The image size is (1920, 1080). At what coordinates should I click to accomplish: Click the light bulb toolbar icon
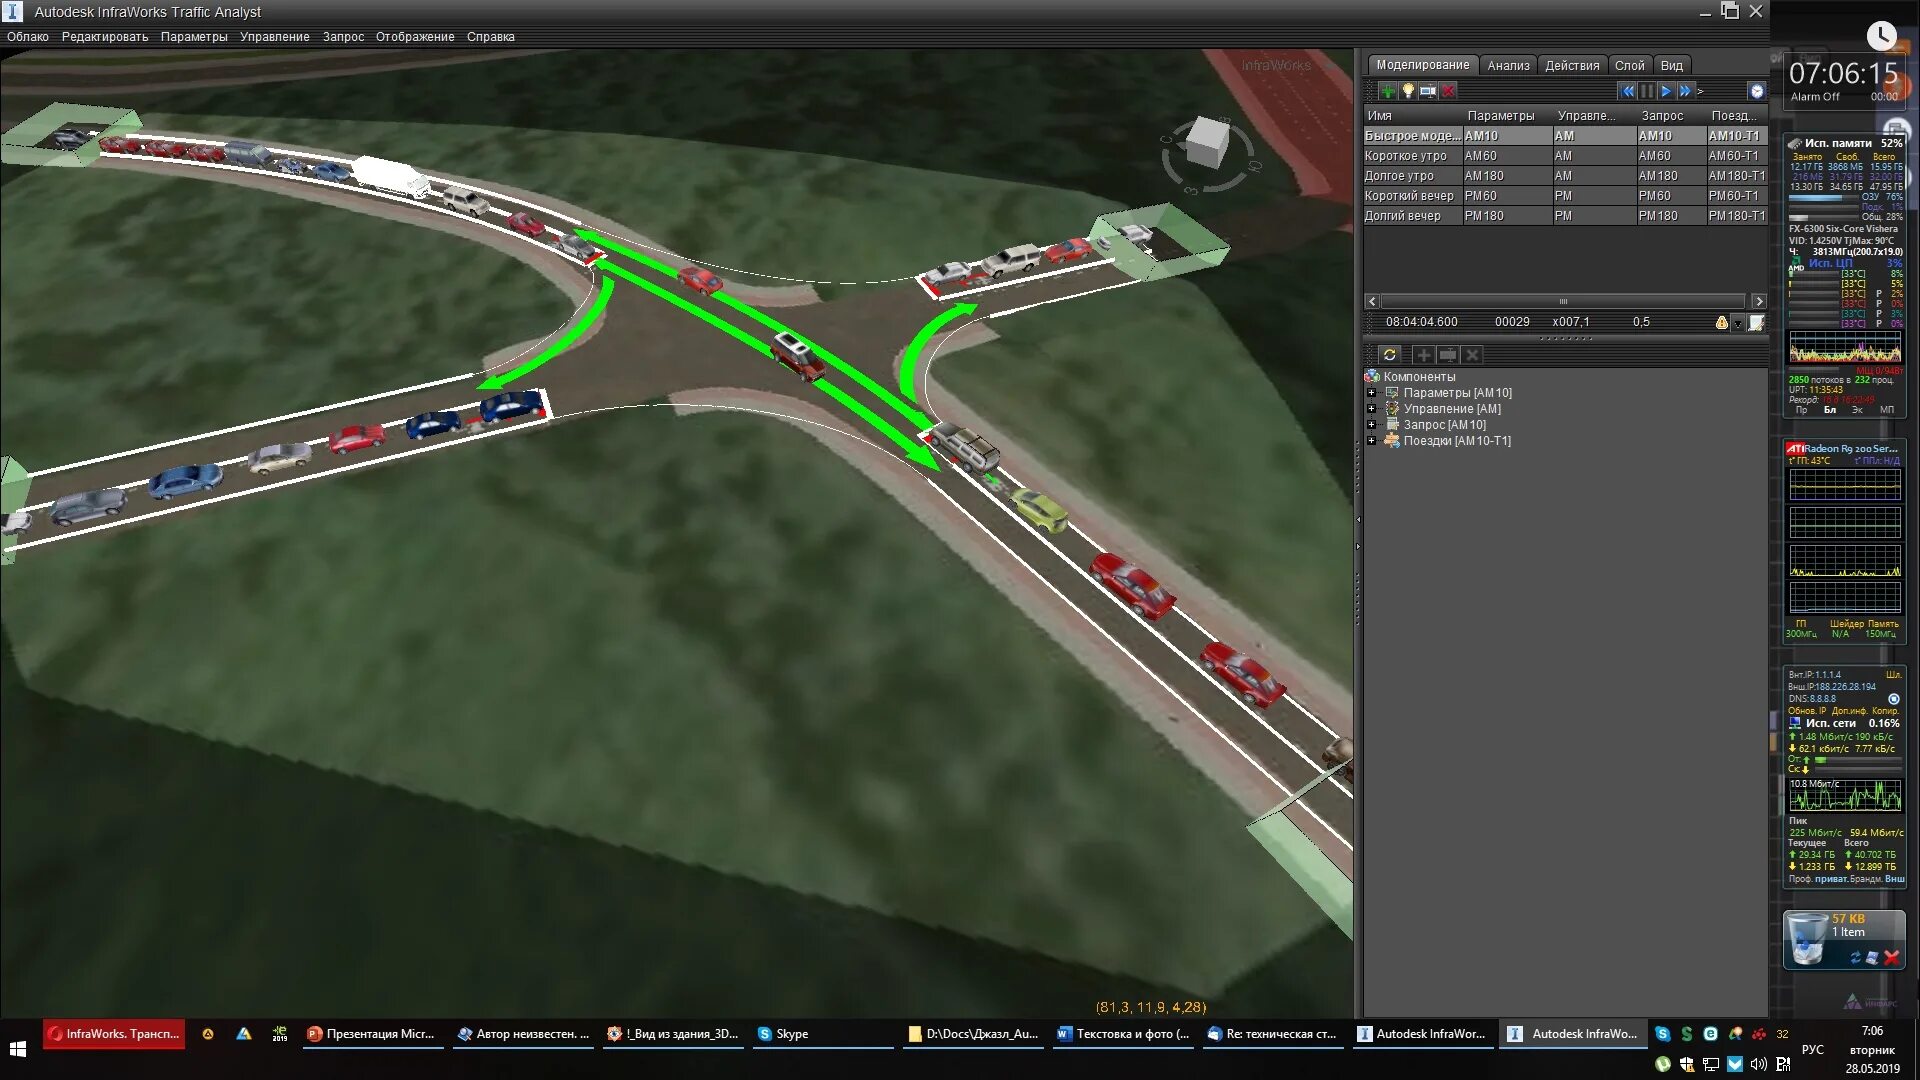(1408, 91)
